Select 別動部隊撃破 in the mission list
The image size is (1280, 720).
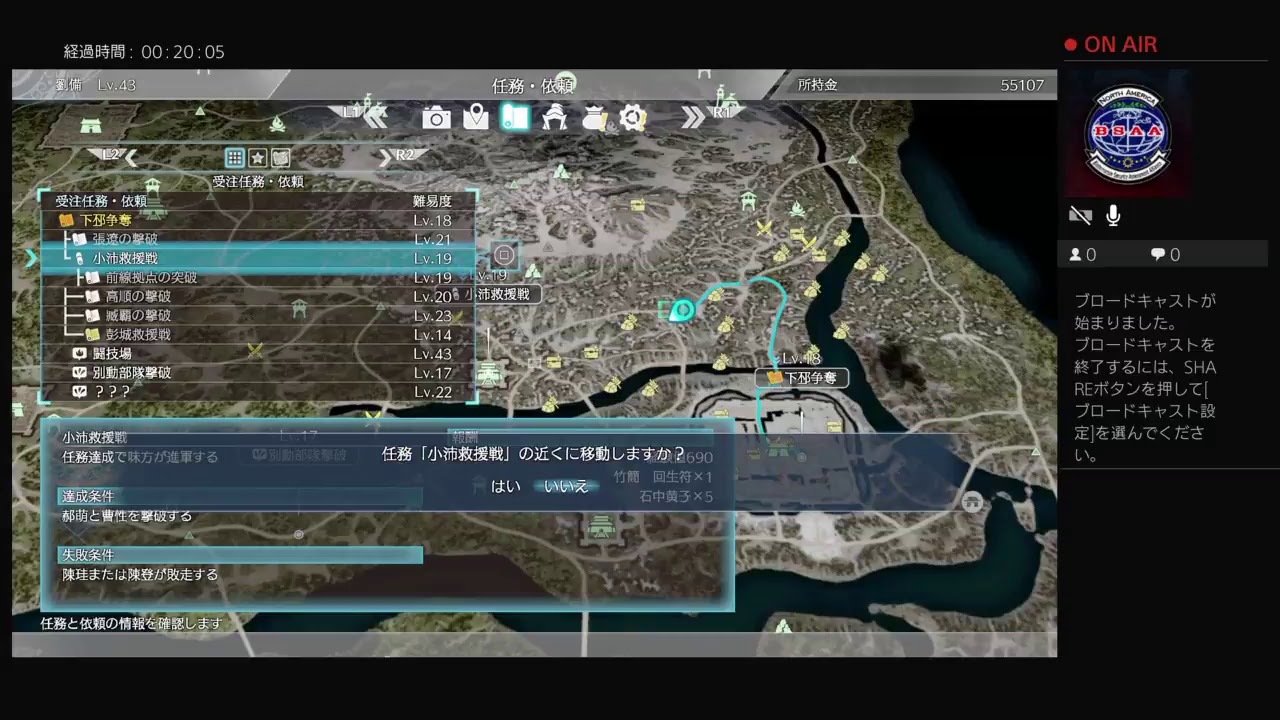[x=131, y=373]
